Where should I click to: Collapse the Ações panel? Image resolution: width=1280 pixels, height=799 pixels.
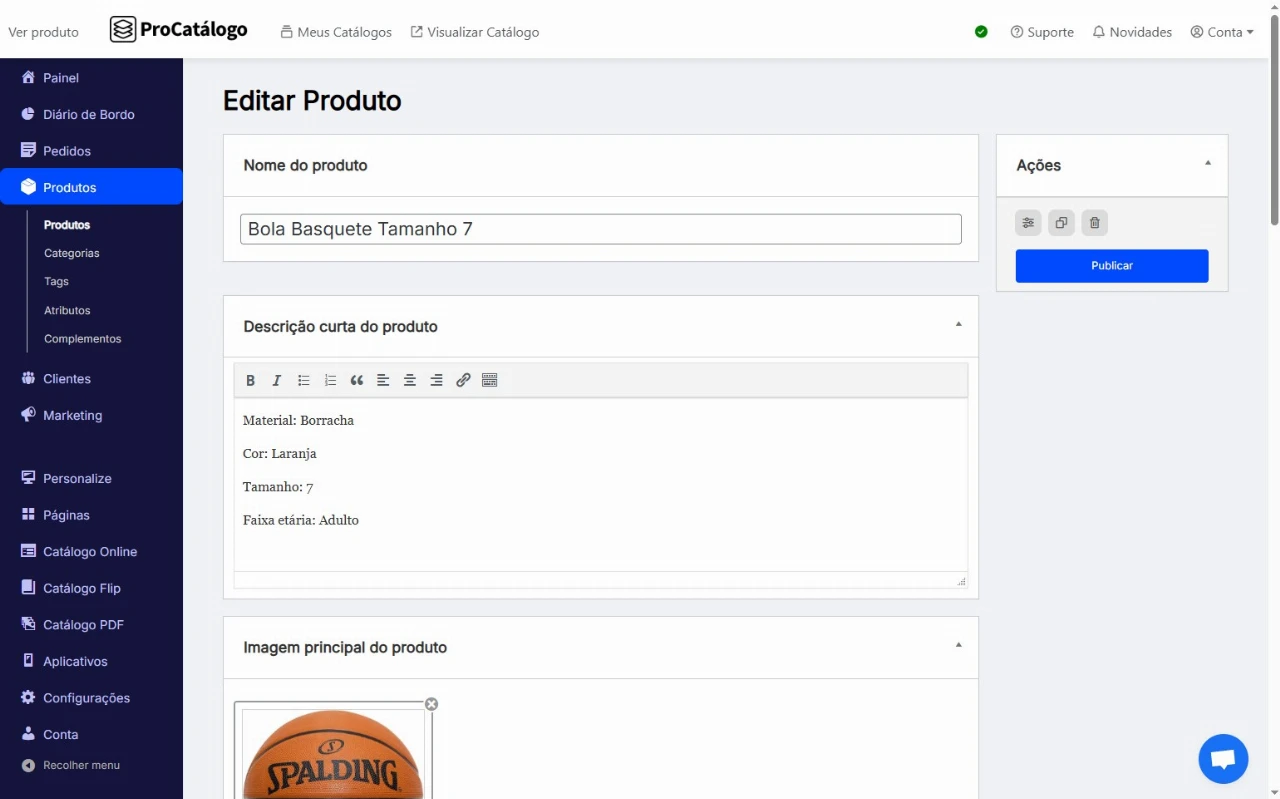[1207, 163]
